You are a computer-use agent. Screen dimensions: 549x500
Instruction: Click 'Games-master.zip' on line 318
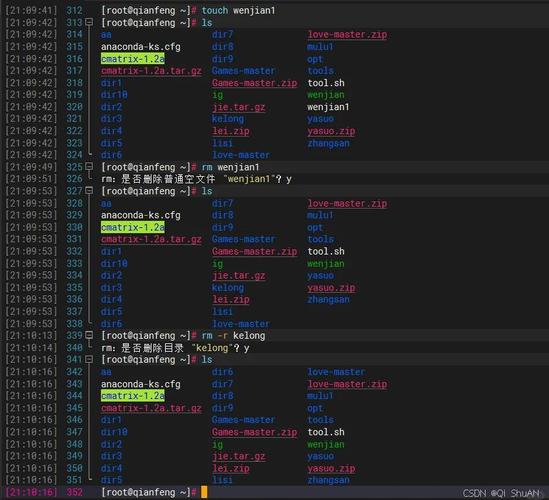tap(255, 83)
